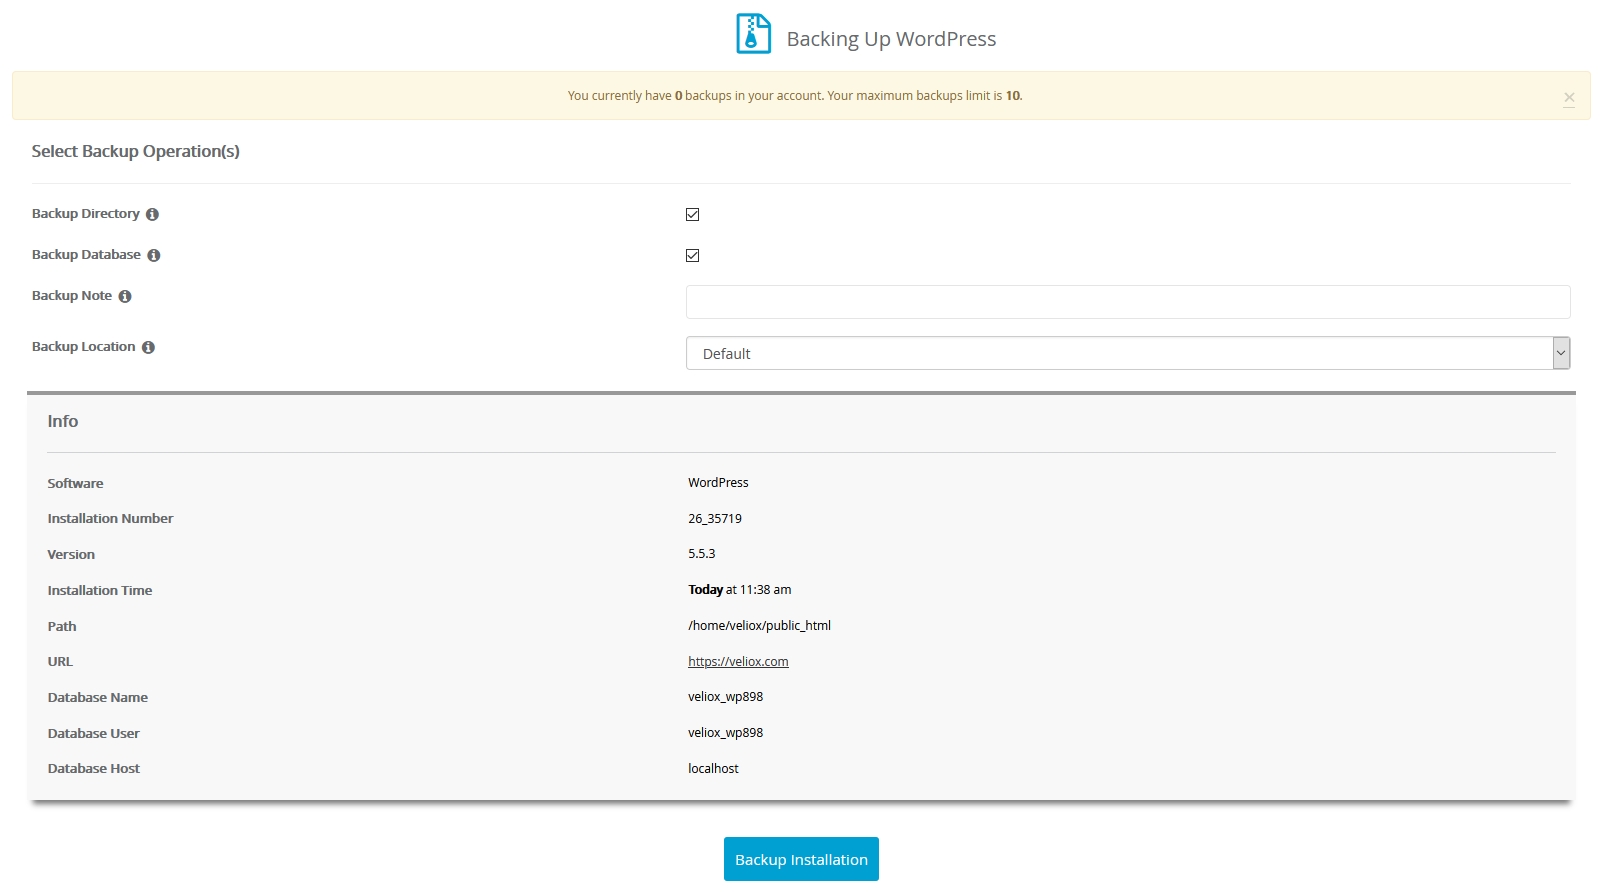Image resolution: width=1608 pixels, height=892 pixels.
Task: Uncheck the Backup Directory checkbox
Action: click(692, 214)
